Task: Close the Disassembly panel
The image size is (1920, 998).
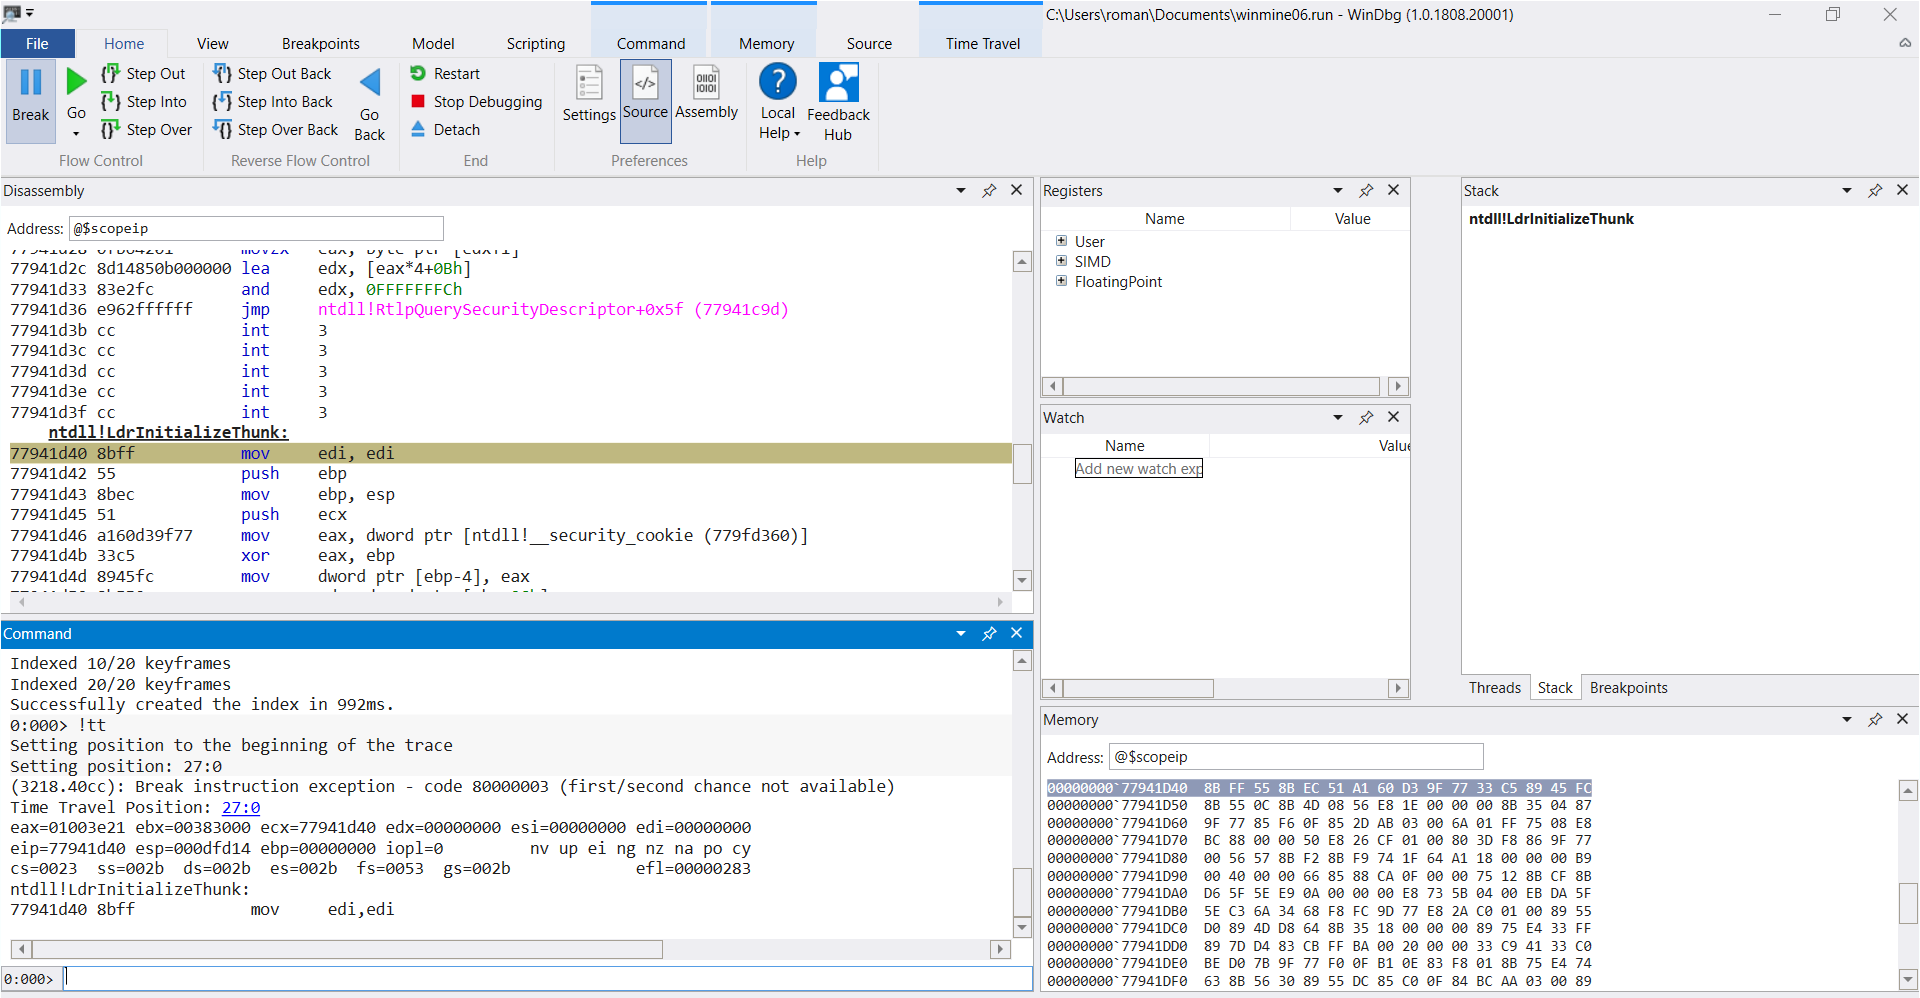Action: click(x=1017, y=190)
